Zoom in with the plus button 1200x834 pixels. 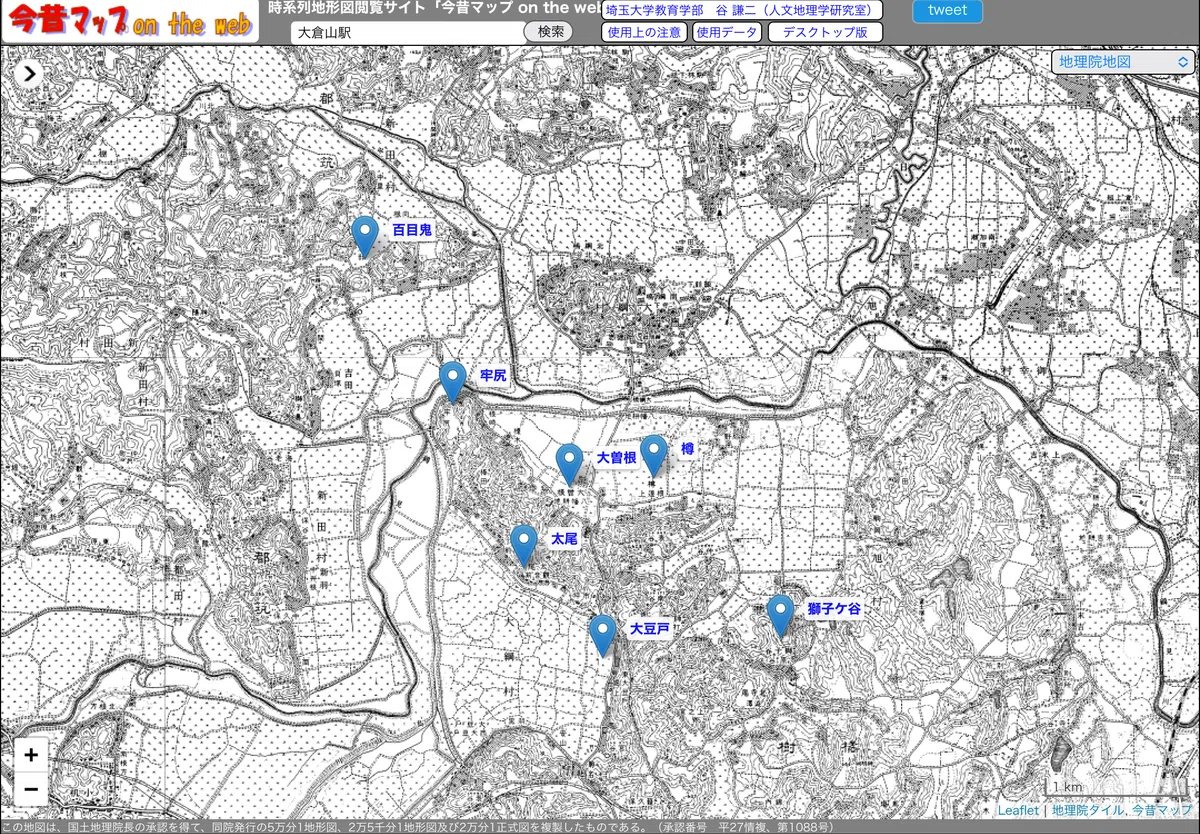tap(31, 755)
